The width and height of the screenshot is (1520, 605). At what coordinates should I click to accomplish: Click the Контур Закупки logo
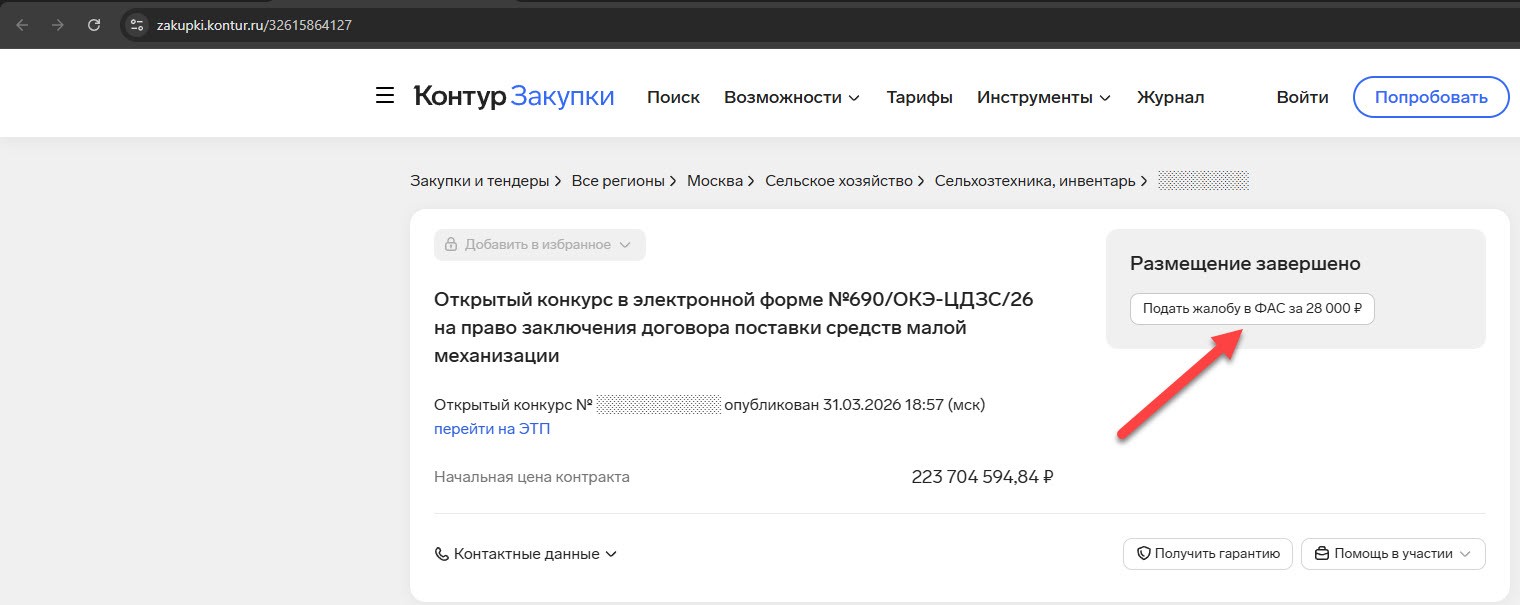pos(514,96)
